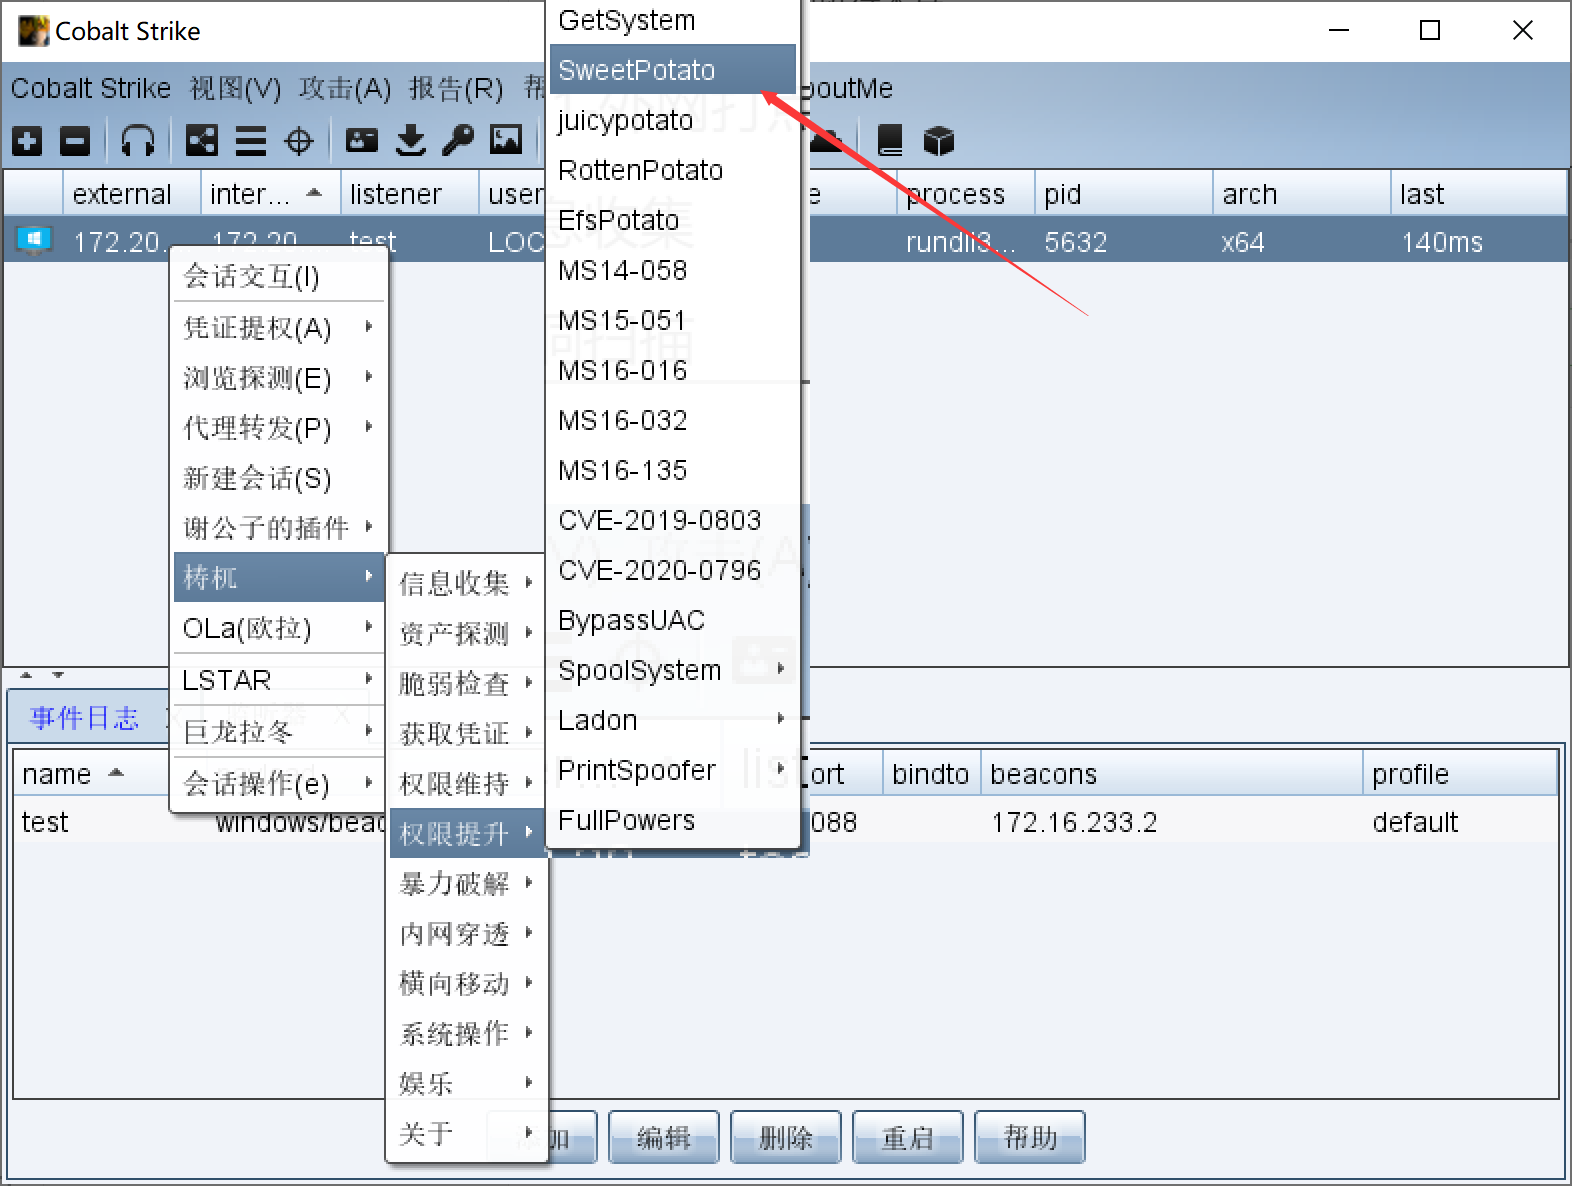Expand 代理转发(P) context menu entry
The height and width of the screenshot is (1186, 1572).
click(279, 428)
